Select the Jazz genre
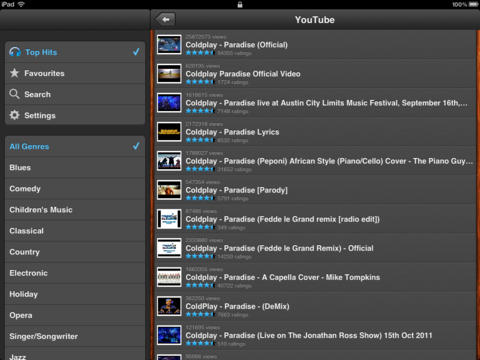Viewport: 480px width, 360px height. [75, 354]
